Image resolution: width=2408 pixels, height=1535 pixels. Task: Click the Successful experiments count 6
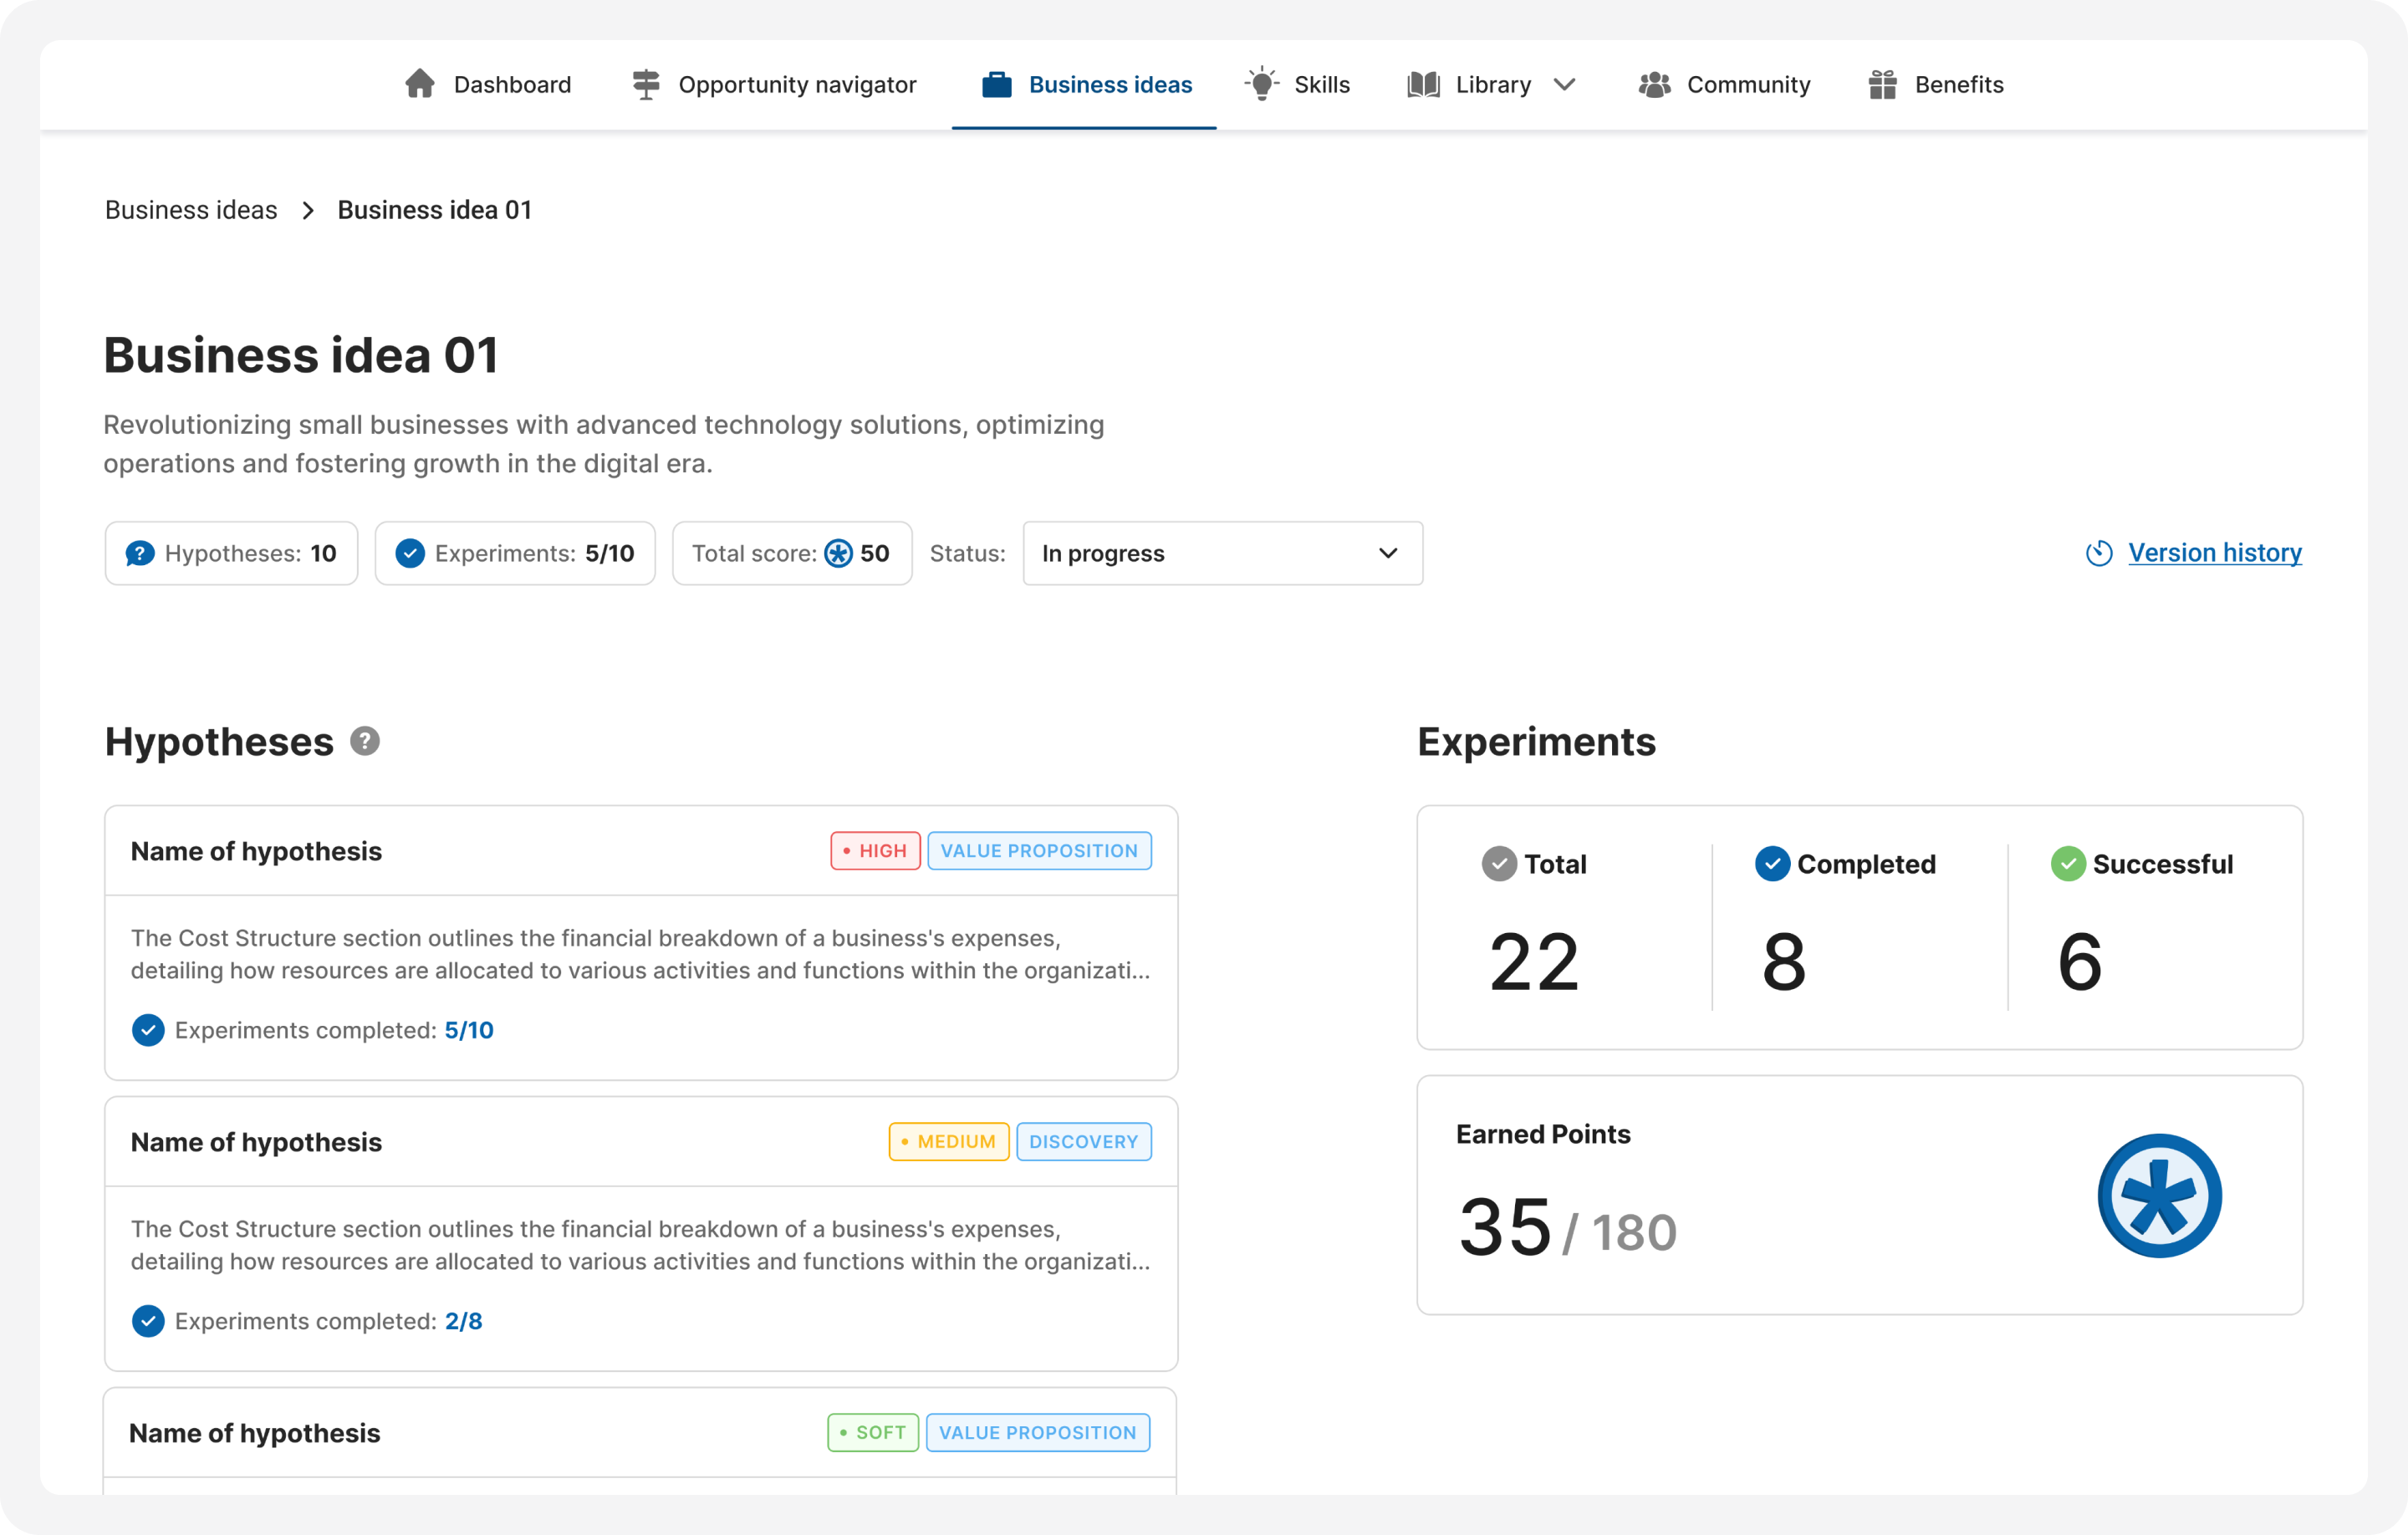click(2079, 962)
